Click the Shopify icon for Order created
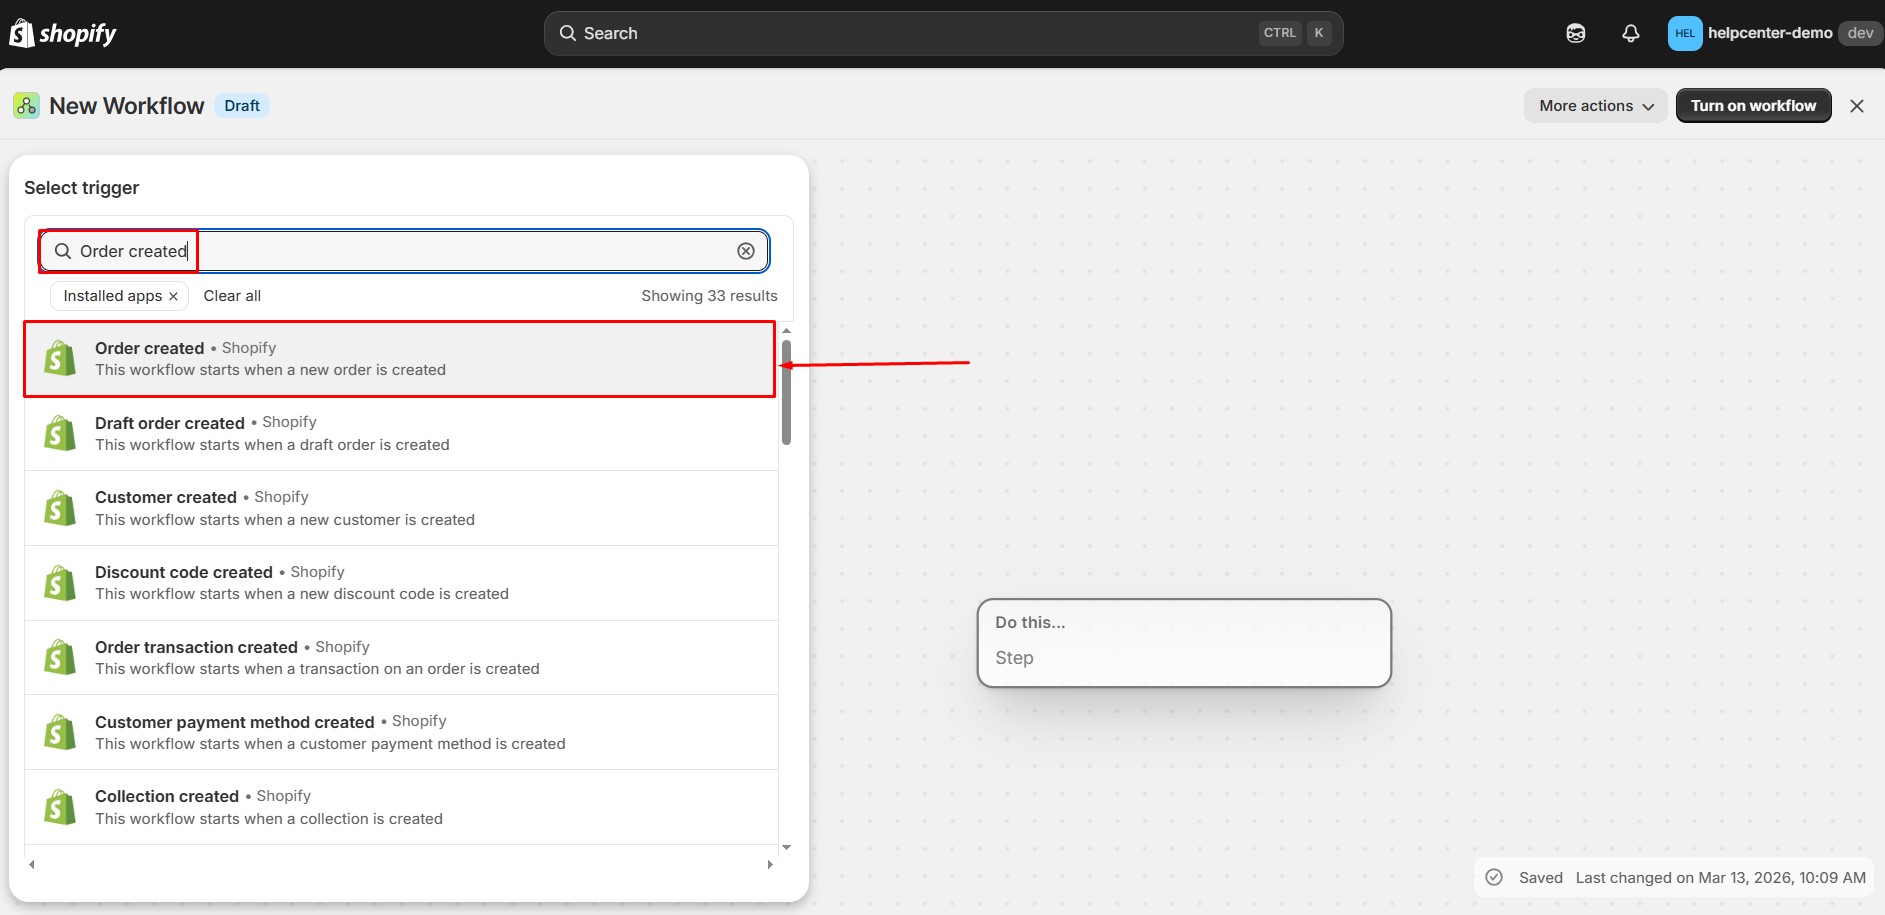Screen dimensions: 1885x915 pos(60,358)
